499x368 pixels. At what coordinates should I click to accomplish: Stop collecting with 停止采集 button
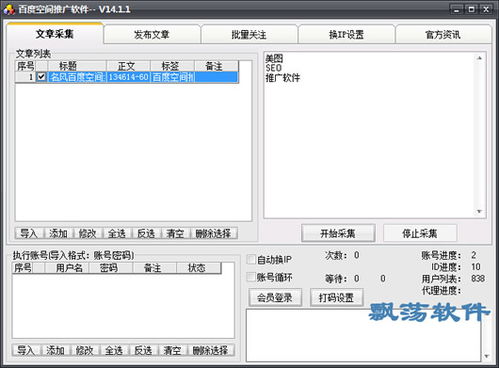pos(420,233)
